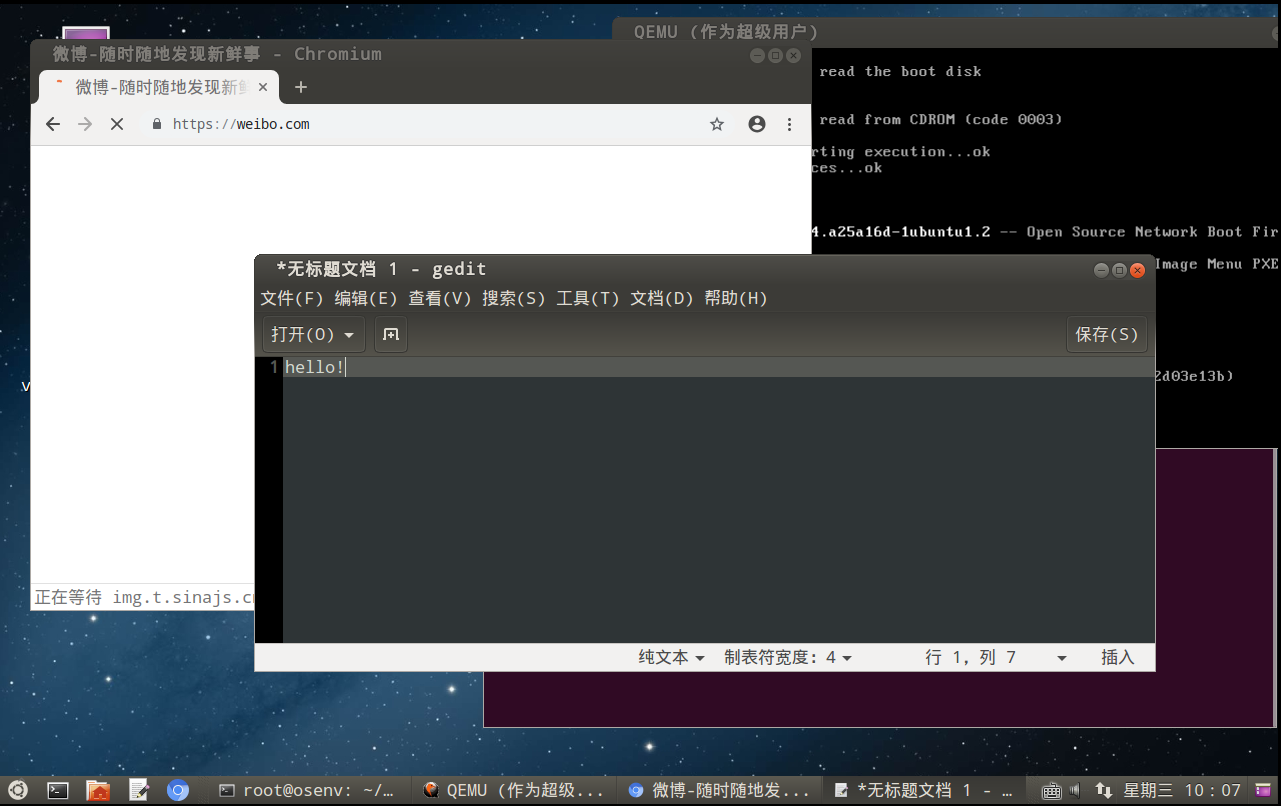Open a new browser tab with +
The width and height of the screenshot is (1281, 806).
300,87
